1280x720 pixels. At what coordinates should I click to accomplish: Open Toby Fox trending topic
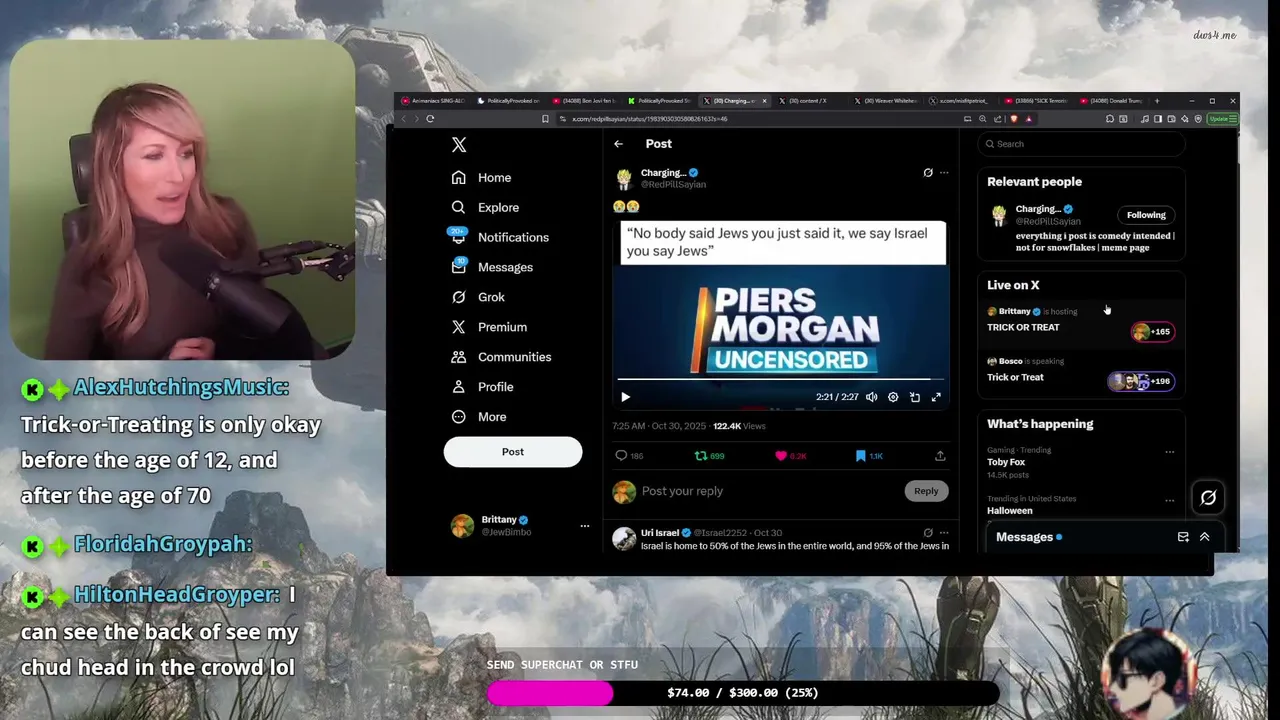click(x=1006, y=462)
